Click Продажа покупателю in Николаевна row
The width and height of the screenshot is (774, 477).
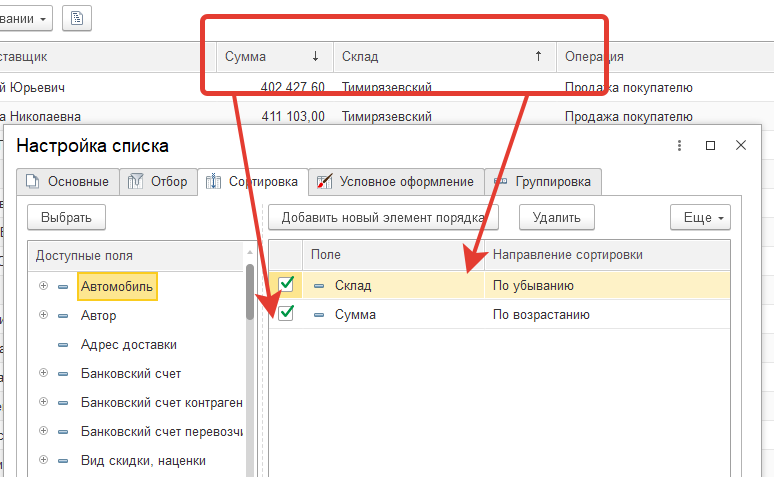(628, 117)
